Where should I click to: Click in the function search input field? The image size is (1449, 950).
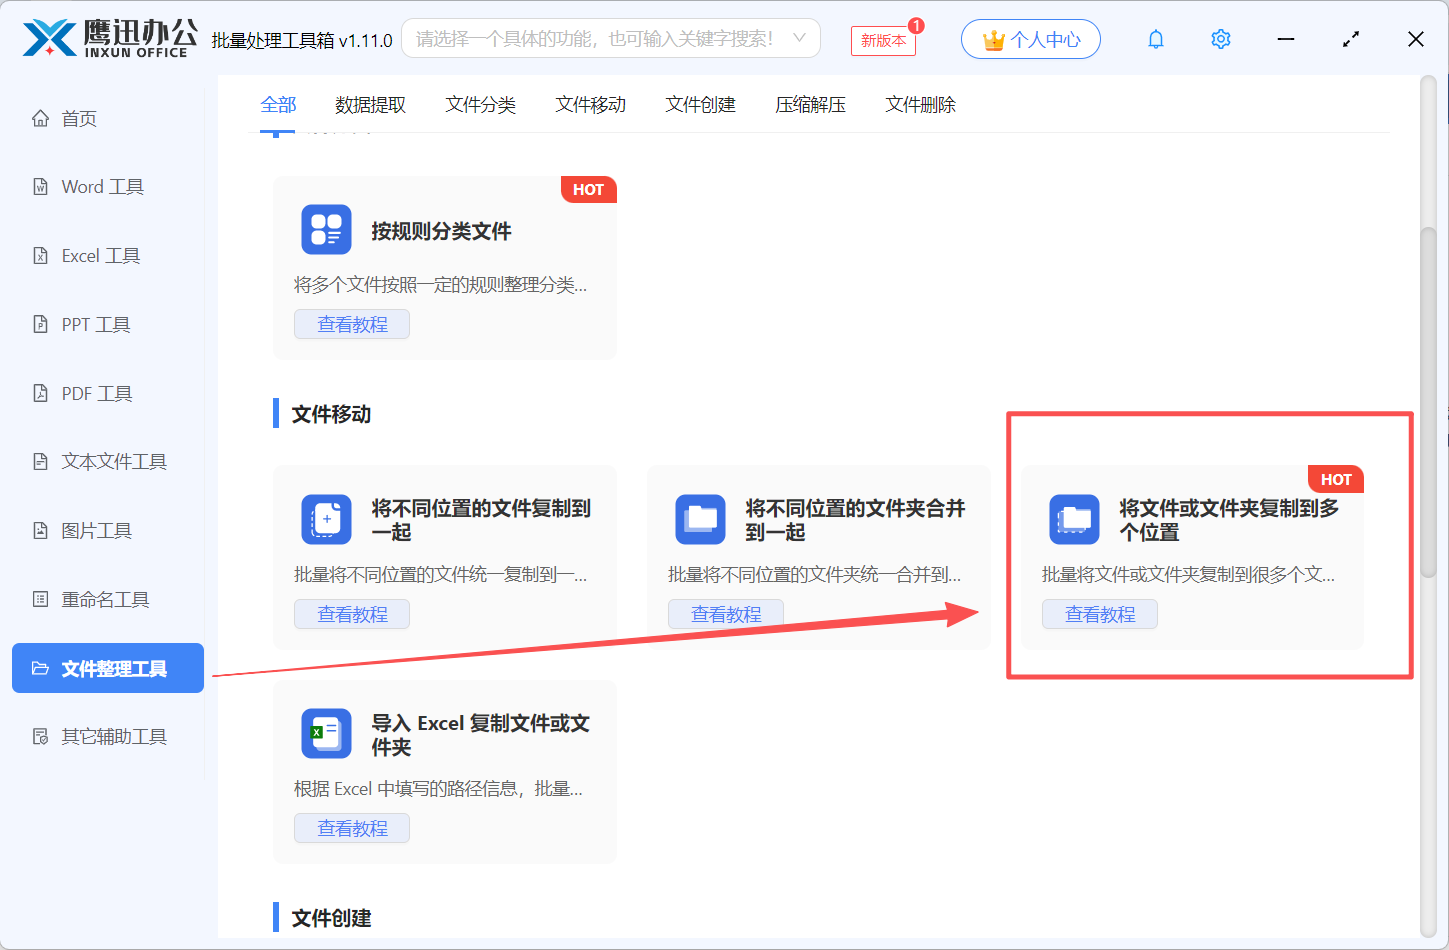[595, 38]
